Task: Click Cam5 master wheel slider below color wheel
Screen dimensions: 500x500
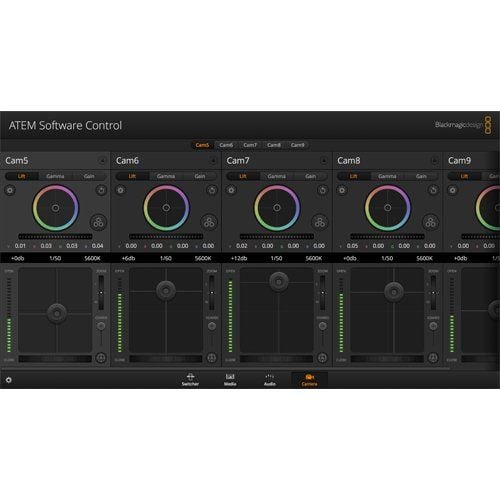Action: point(55,236)
